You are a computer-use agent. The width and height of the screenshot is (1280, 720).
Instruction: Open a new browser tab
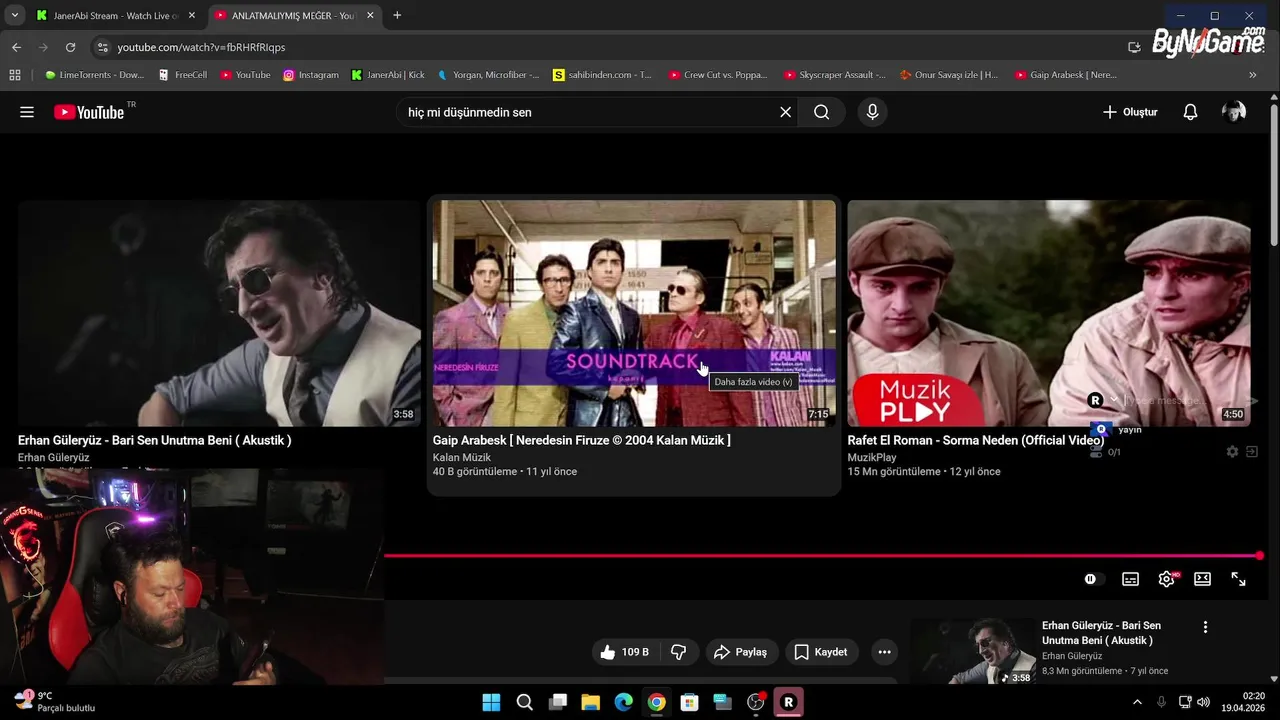[x=397, y=16]
